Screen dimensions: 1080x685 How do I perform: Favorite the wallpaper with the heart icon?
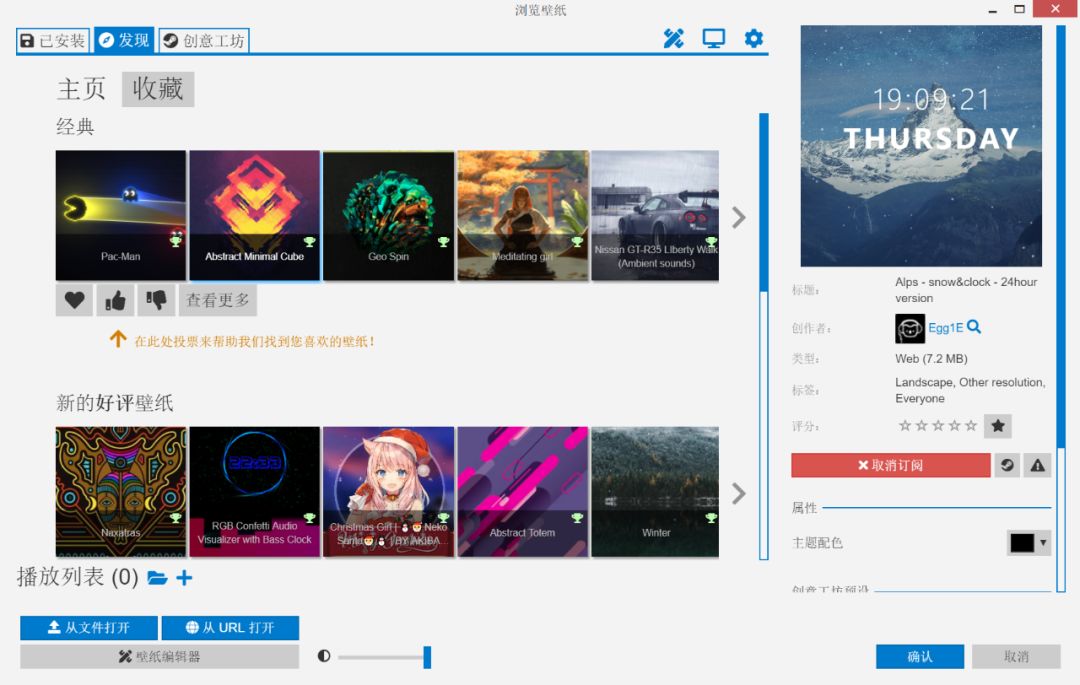point(73,300)
